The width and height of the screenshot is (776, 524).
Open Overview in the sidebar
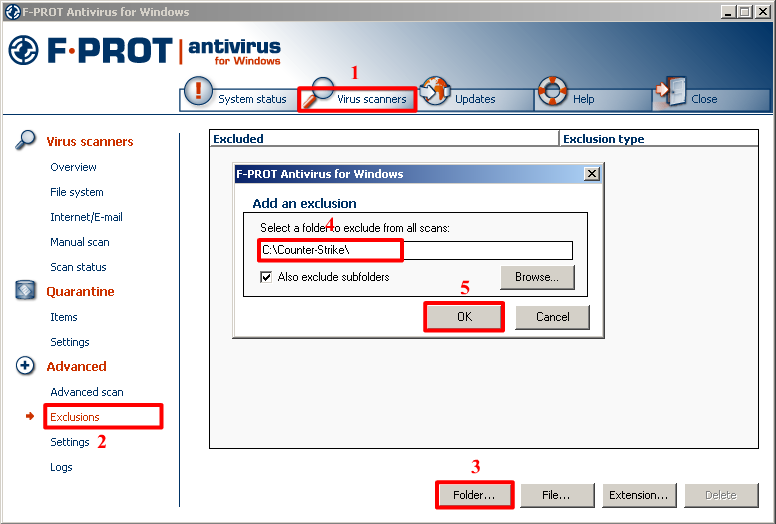tap(73, 167)
